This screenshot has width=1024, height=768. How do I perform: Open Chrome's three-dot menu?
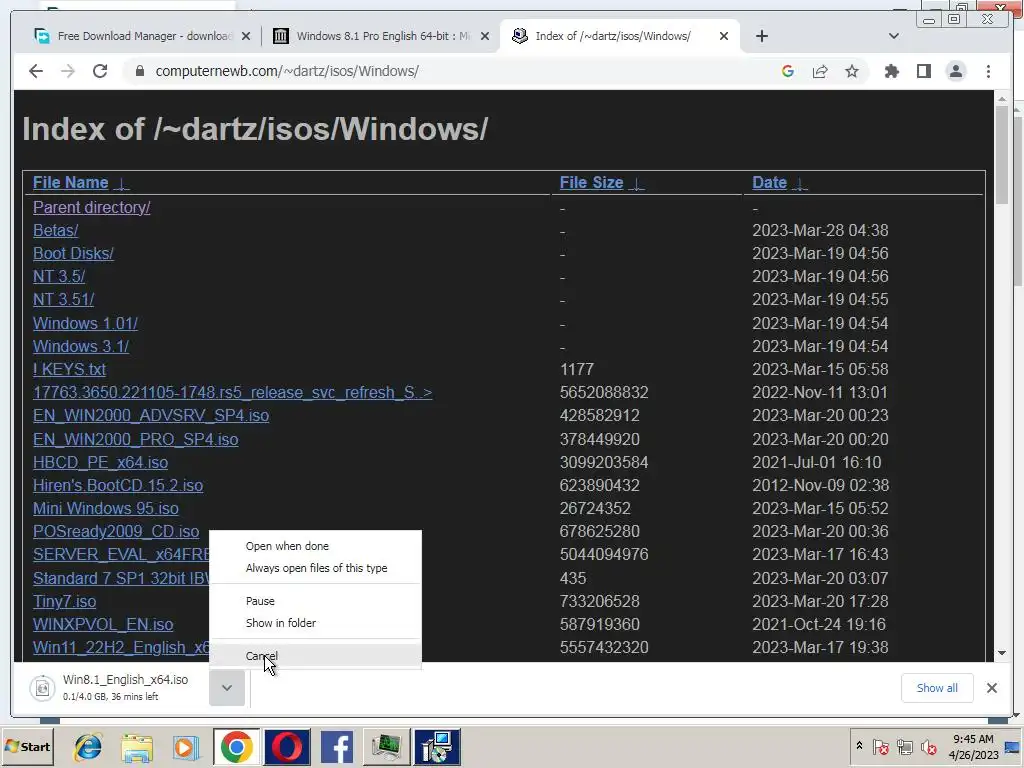pos(988,71)
